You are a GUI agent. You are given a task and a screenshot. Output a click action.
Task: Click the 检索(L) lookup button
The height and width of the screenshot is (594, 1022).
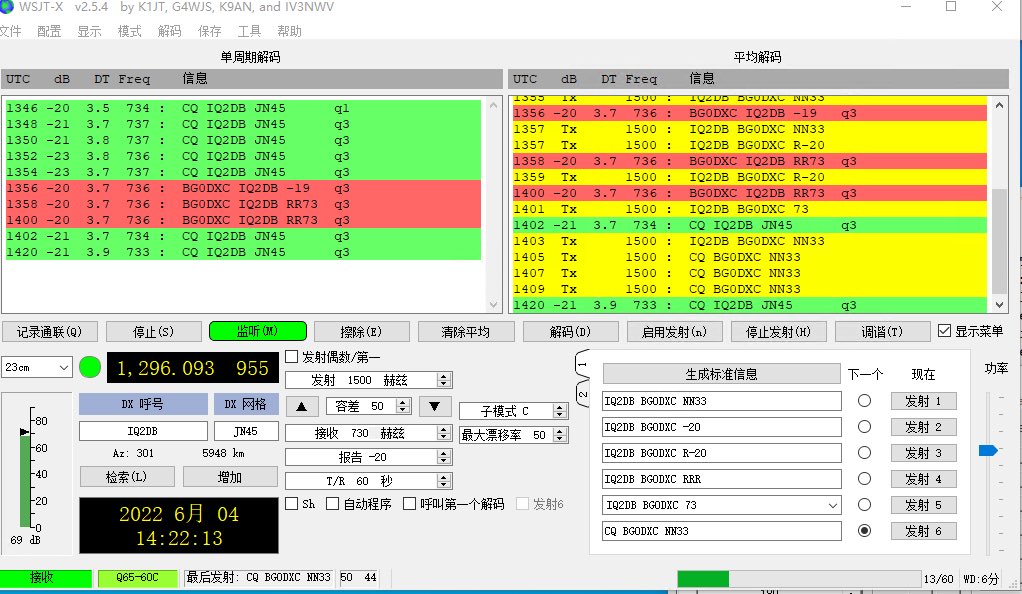tap(127, 477)
